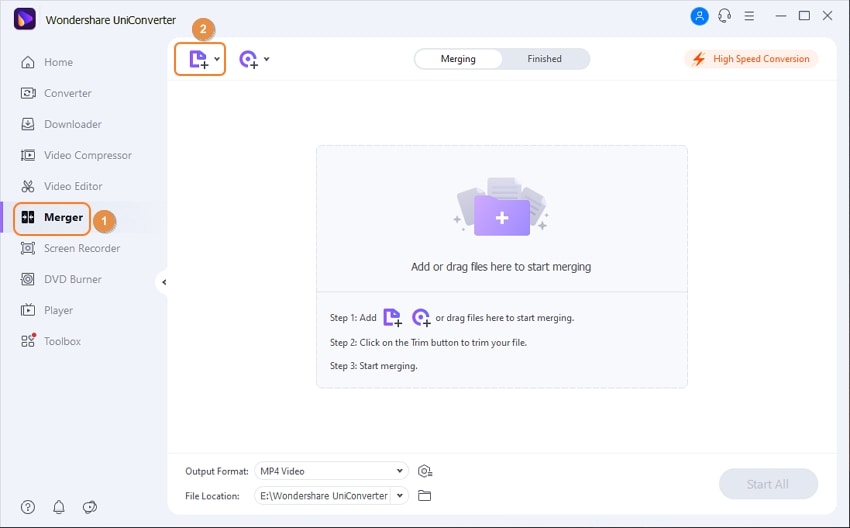
Task: Click the support headset icon
Action: pos(725,16)
